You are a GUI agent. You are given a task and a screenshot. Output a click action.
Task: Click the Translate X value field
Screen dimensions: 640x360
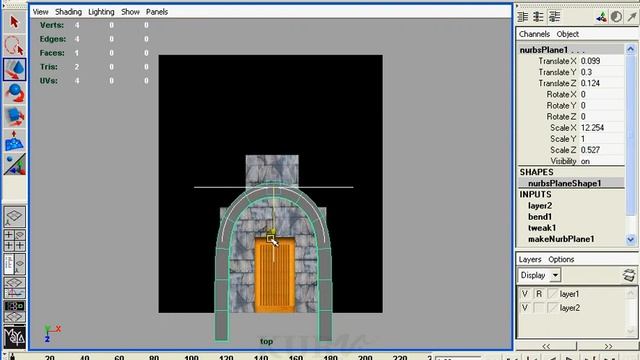point(601,61)
